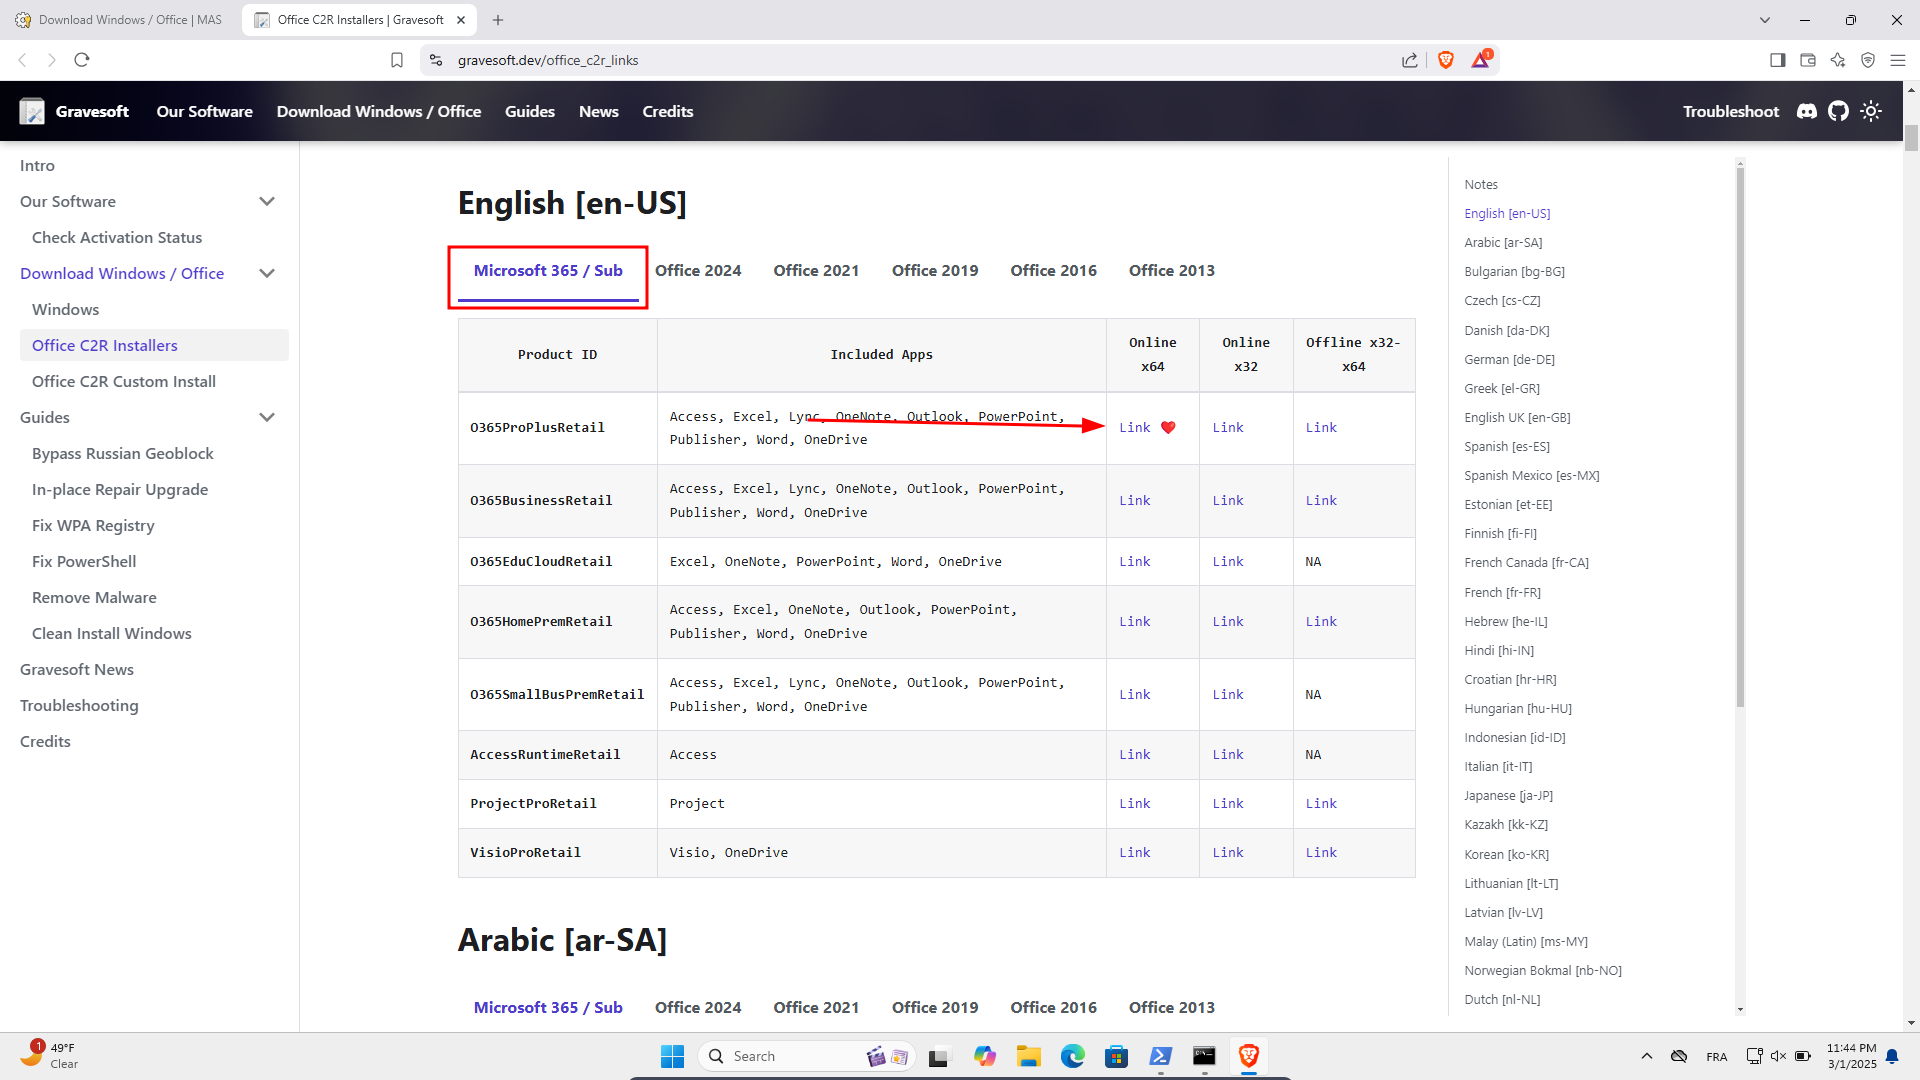Screen dimensions: 1920x1080
Task: Open Copilot from the taskbar
Action: tap(985, 1056)
